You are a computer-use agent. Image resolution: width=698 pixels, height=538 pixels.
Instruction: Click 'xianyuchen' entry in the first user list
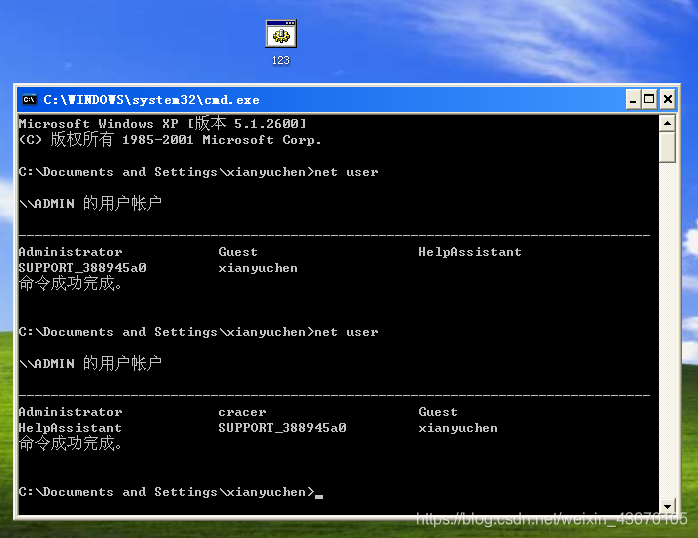258,268
